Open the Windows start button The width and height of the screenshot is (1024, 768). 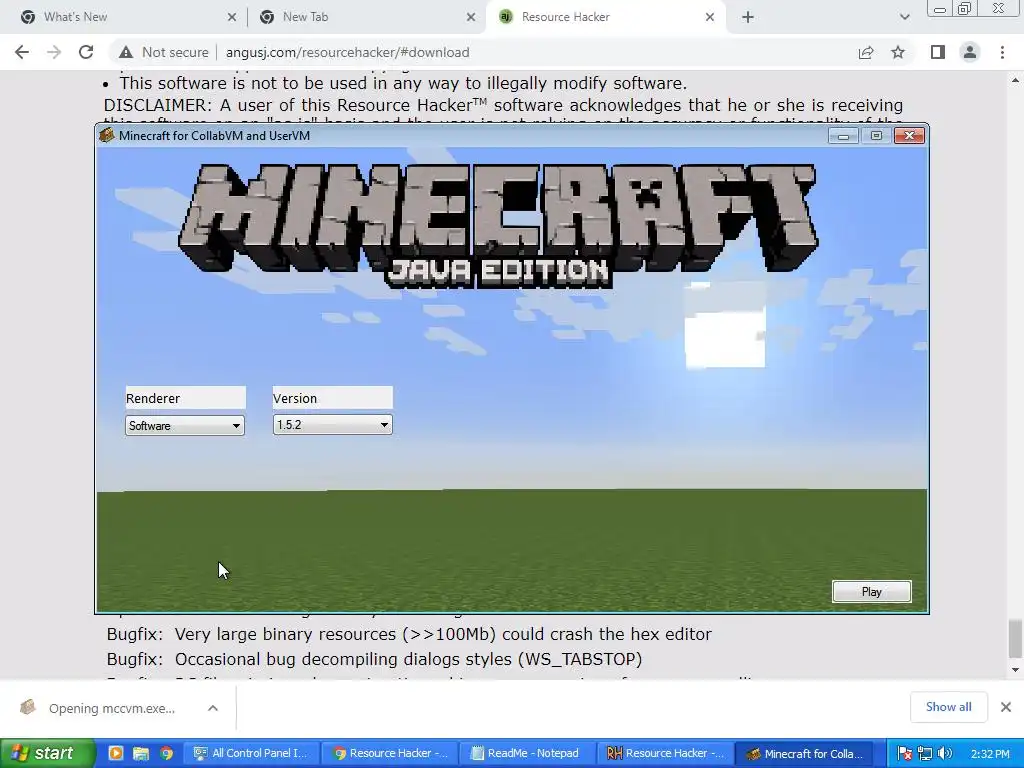[48, 753]
